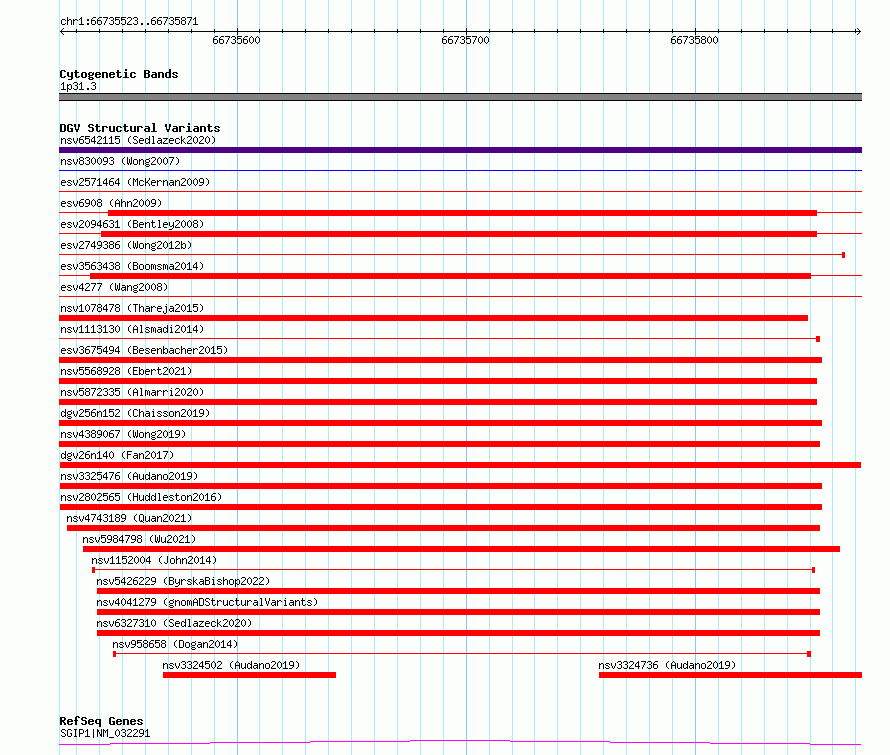Viewport: 890px width, 755px height.
Task: Click the RefSeq Genes track title
Action: click(x=101, y=721)
